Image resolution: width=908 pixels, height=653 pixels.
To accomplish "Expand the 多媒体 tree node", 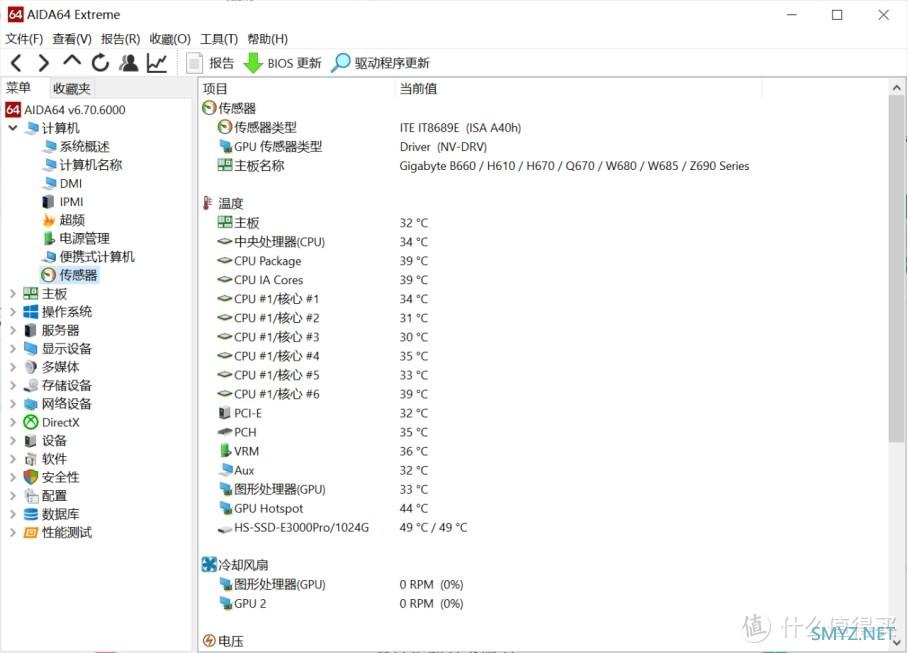I will (13, 367).
